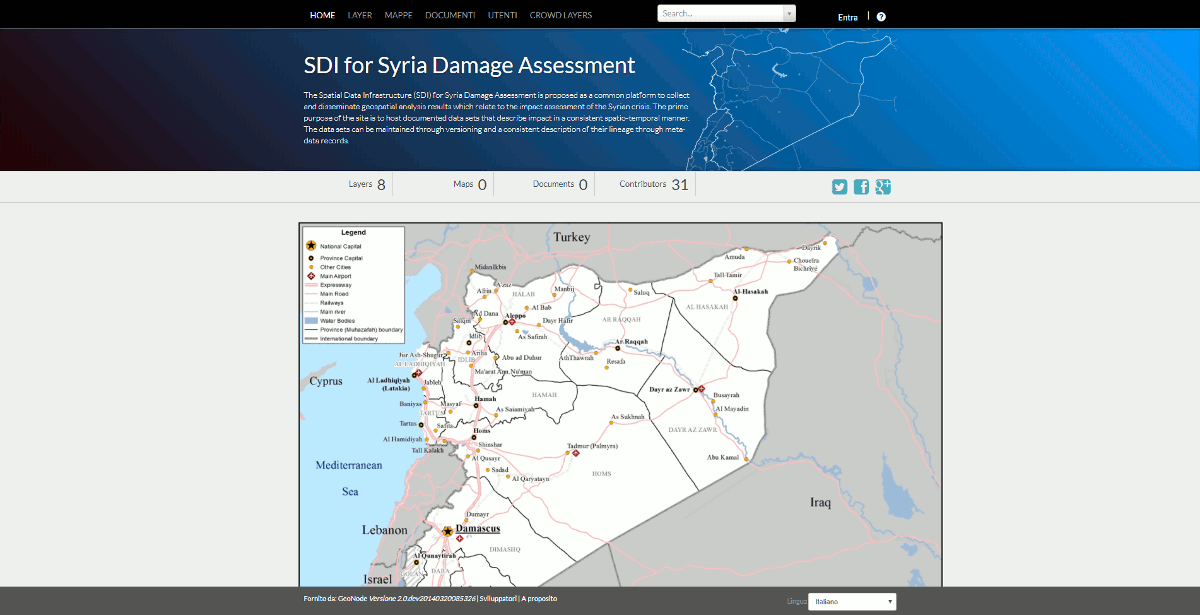1200x615 pixels.
Task: Select DOCUMENTI in the top navigation
Action: pyautogui.click(x=449, y=15)
